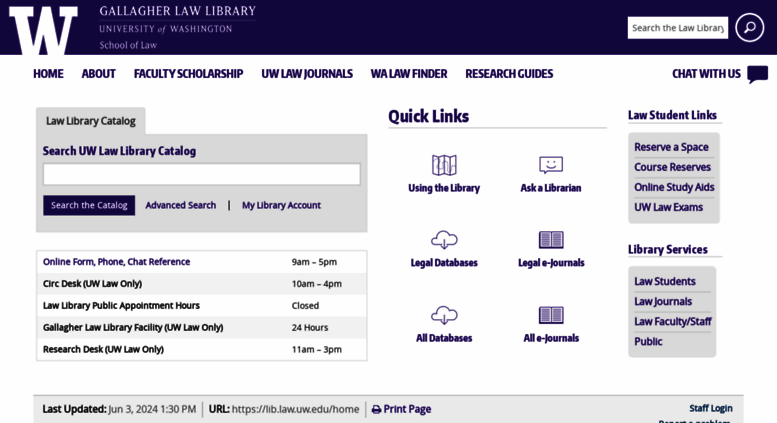777x423 pixels.
Task: Click the map icon for Using the Library
Action: [444, 165]
